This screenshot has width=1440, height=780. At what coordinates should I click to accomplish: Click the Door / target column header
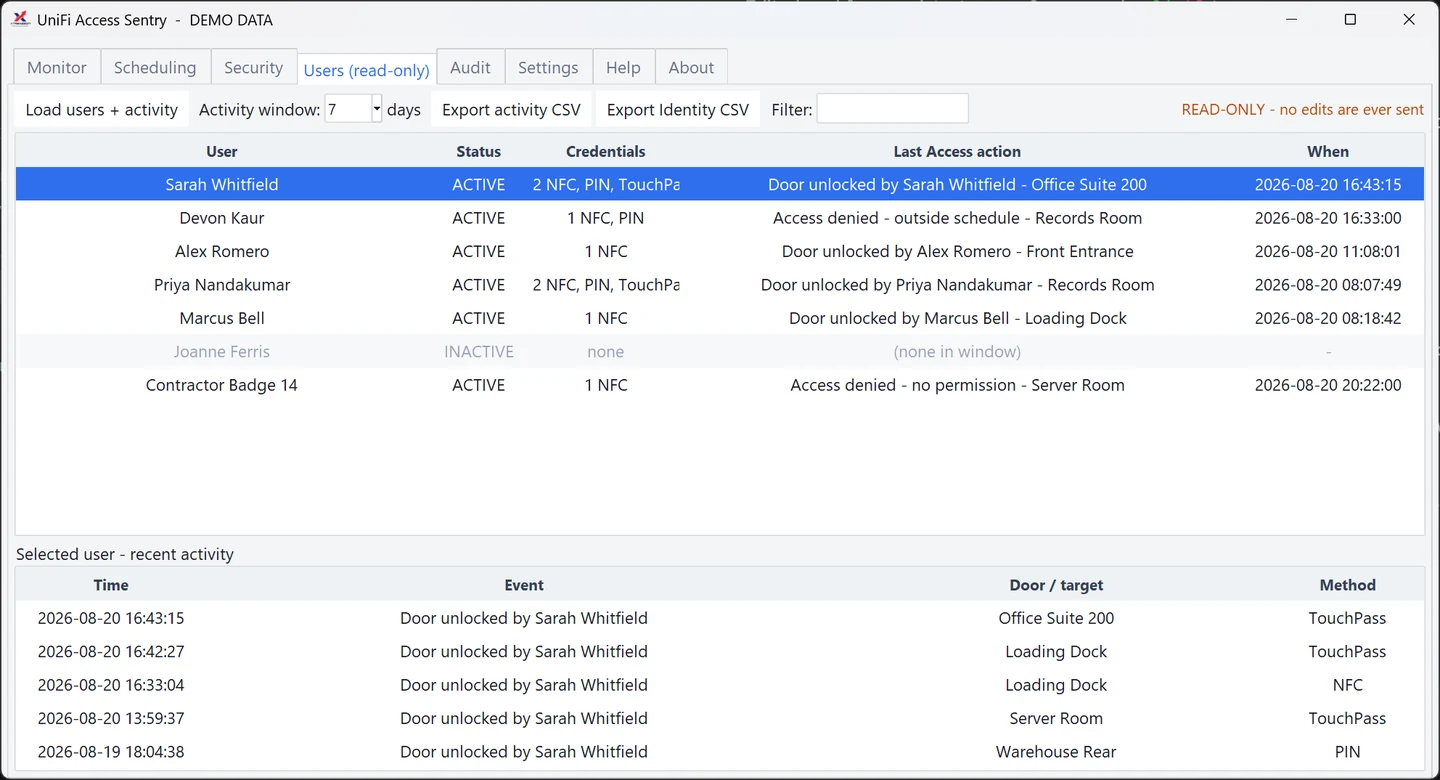click(x=1056, y=585)
